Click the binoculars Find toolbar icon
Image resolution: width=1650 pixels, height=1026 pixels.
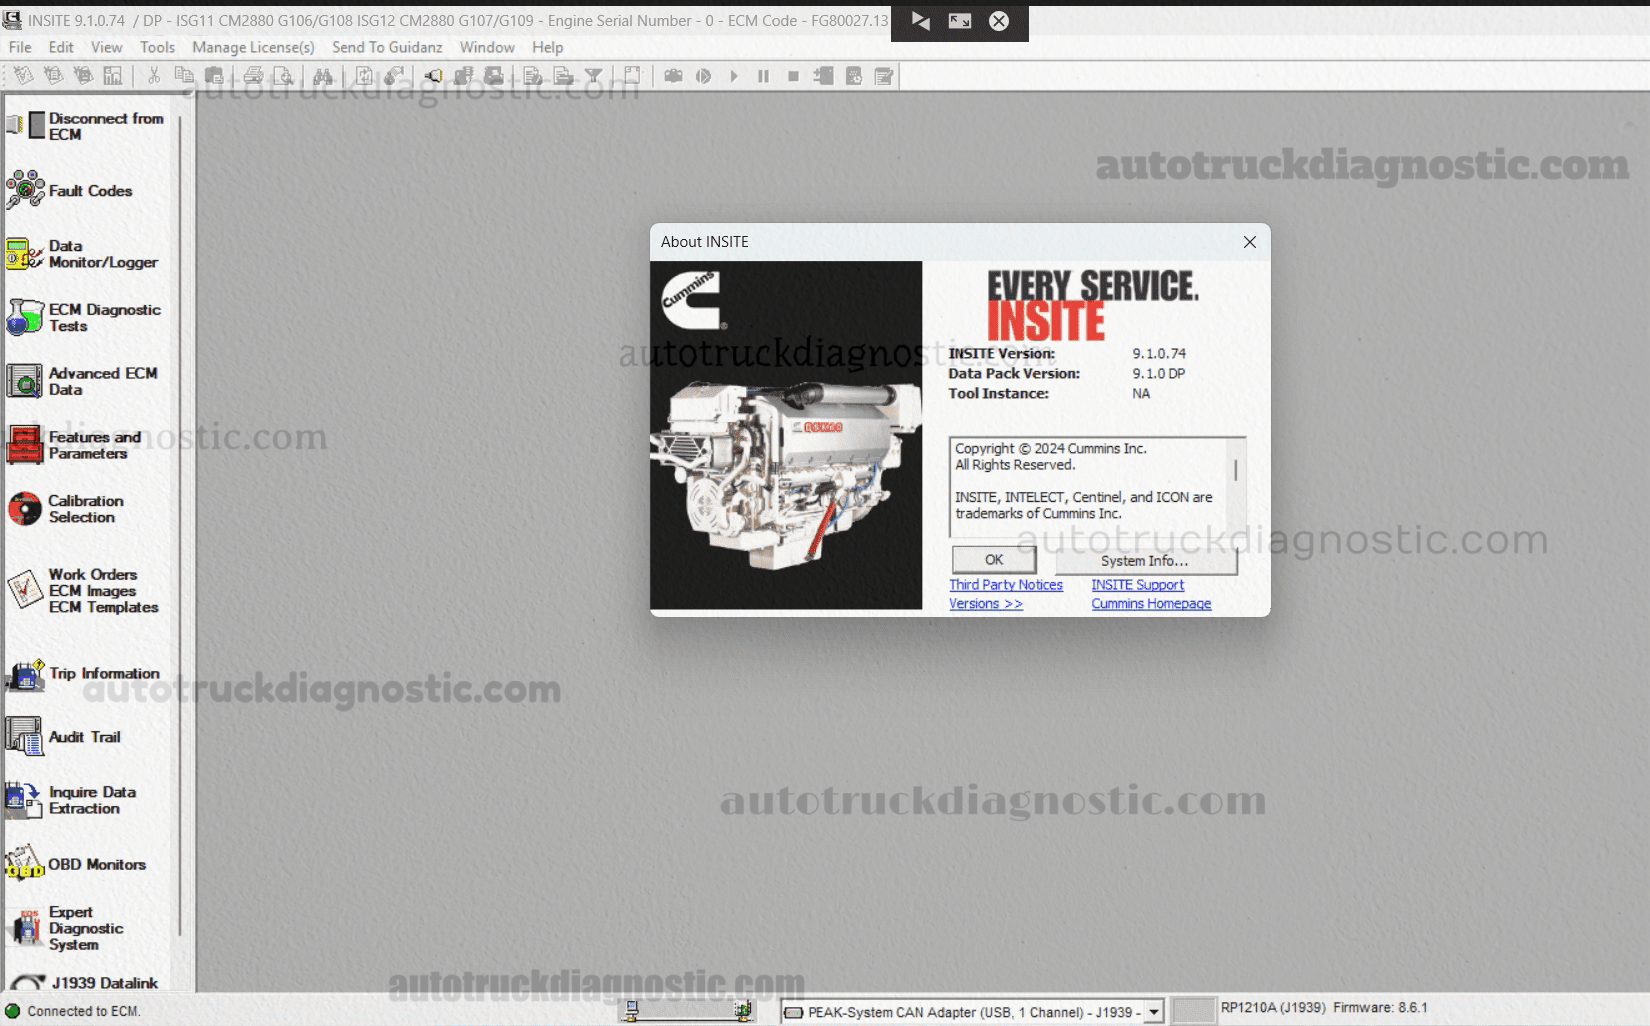coord(322,76)
